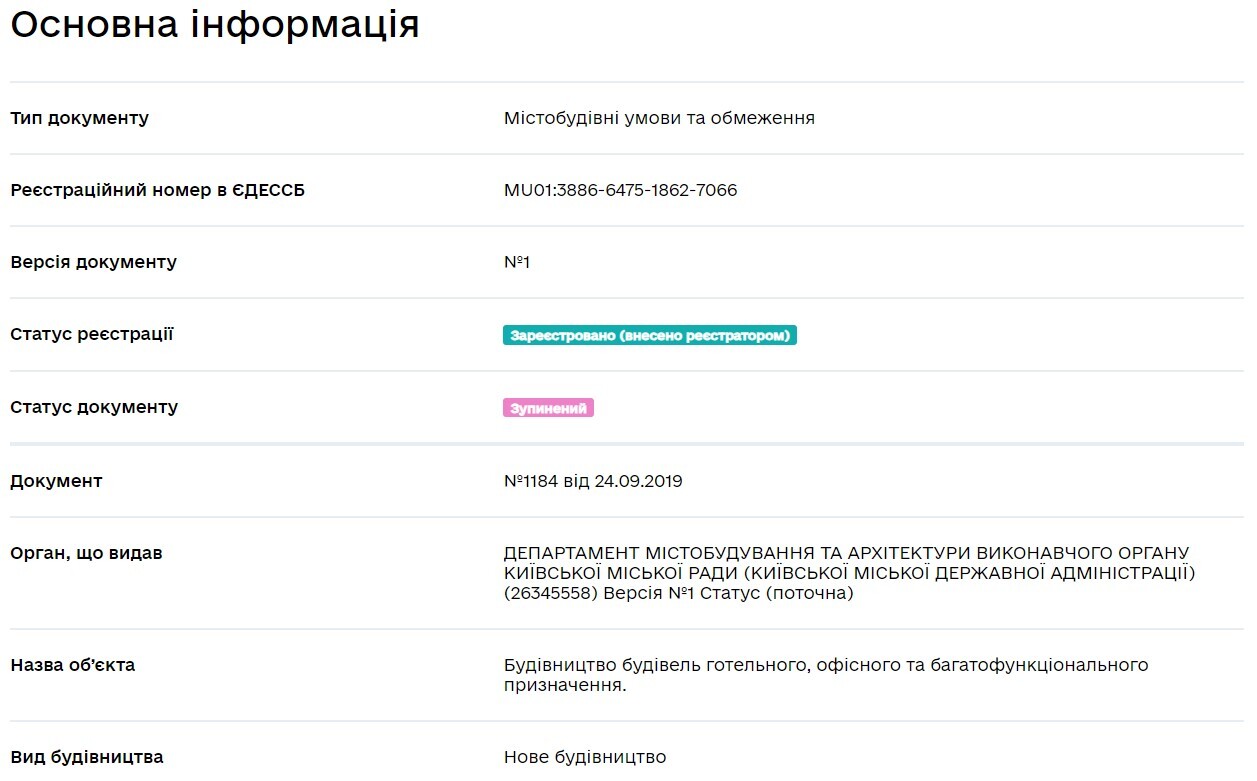Viewport: 1257px width, 781px height.
Task: Click the "Реєстраційний номер в ЄДЕССБ" label
Action: 157,190
